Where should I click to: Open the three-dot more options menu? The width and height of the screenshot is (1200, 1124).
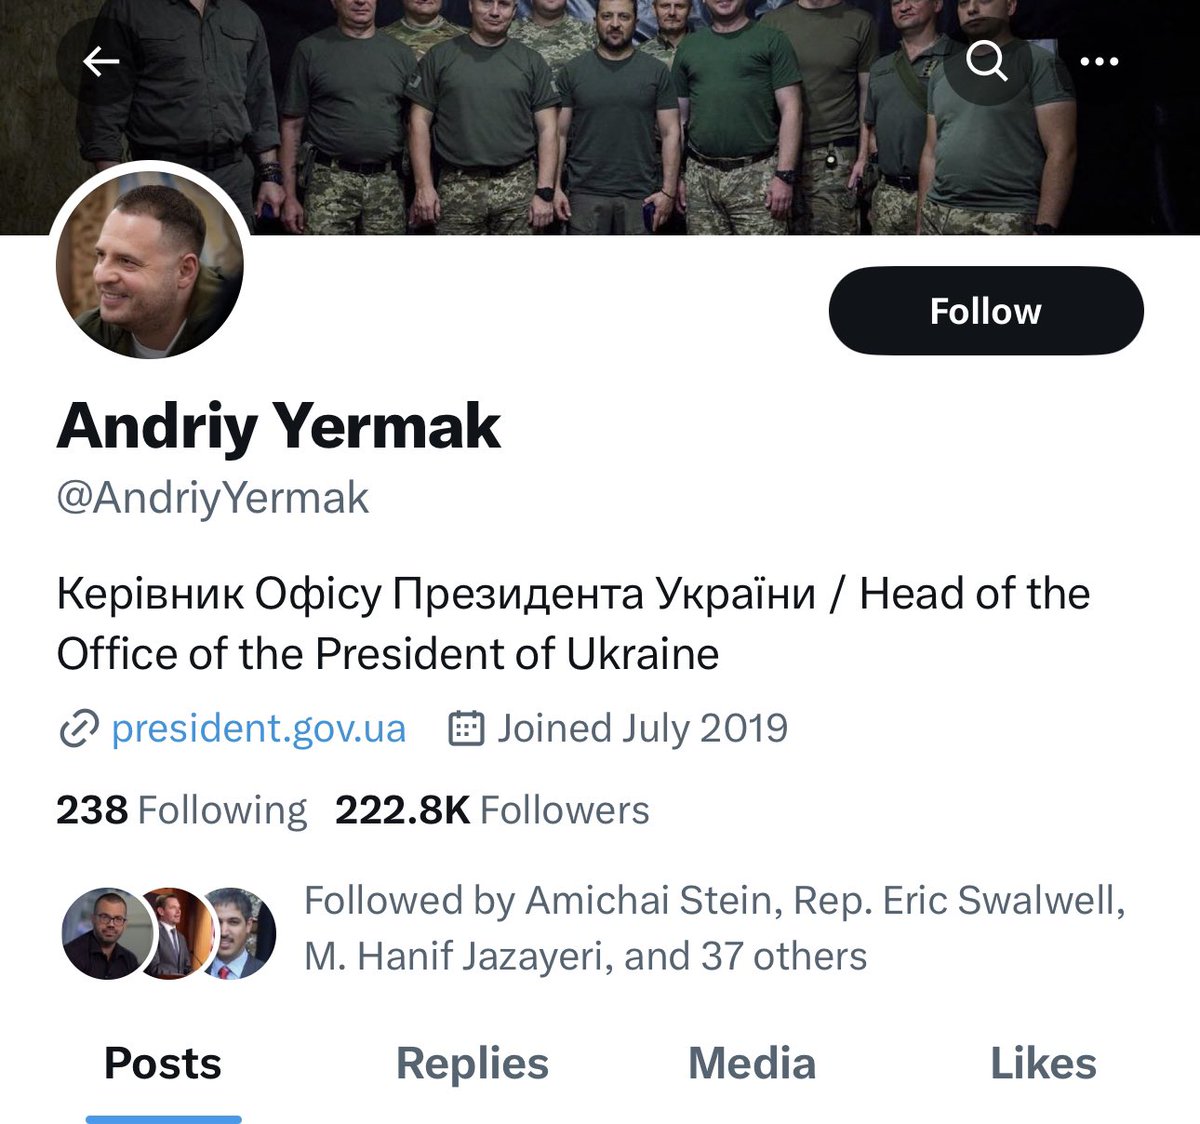1099,62
